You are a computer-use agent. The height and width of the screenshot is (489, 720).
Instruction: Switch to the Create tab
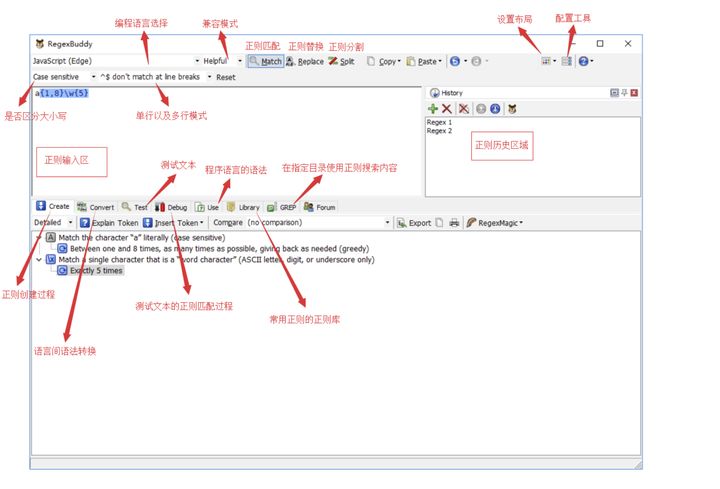53,206
